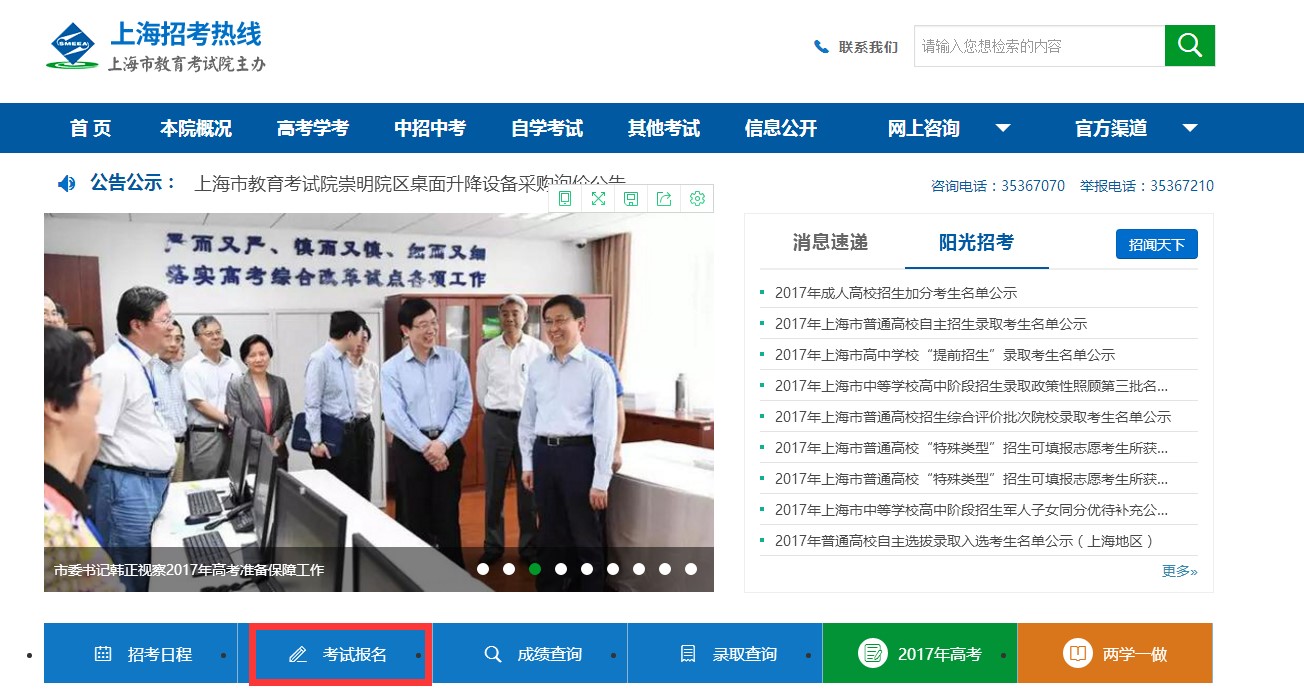Open the 军人子女同分优待补充公 link
This screenshot has height=696, width=1304.
click(971, 510)
